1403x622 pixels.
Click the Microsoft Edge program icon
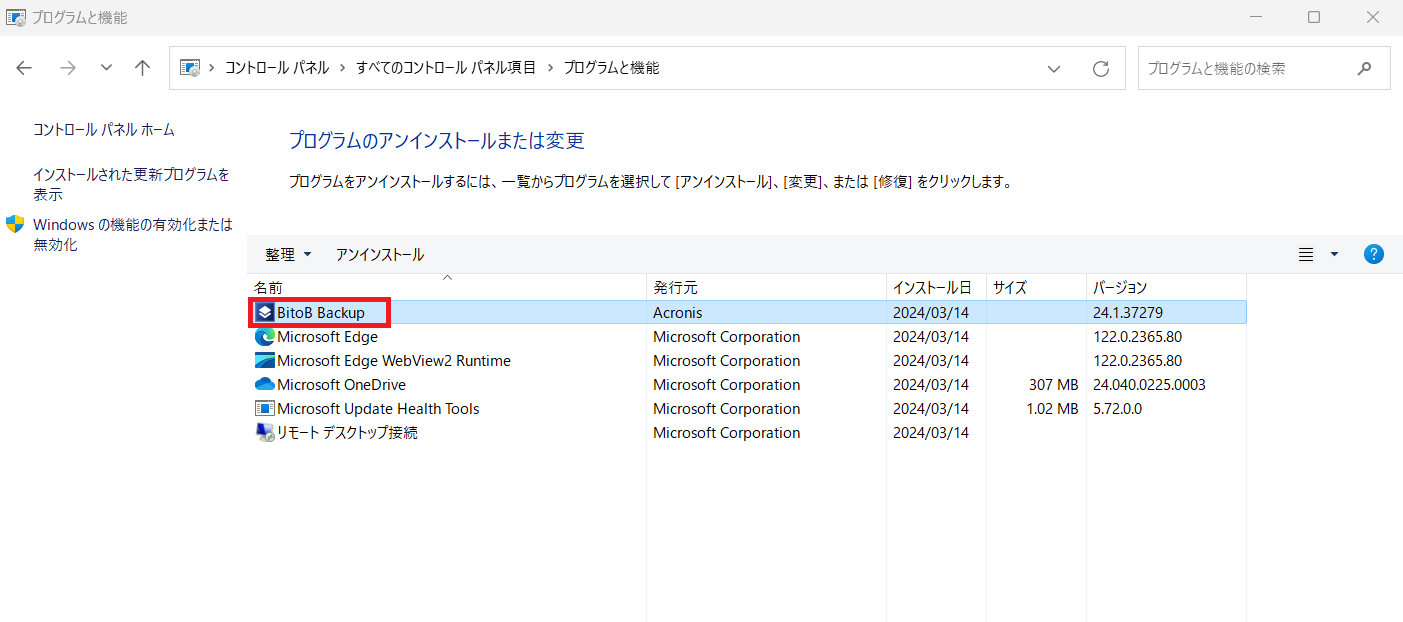point(265,337)
